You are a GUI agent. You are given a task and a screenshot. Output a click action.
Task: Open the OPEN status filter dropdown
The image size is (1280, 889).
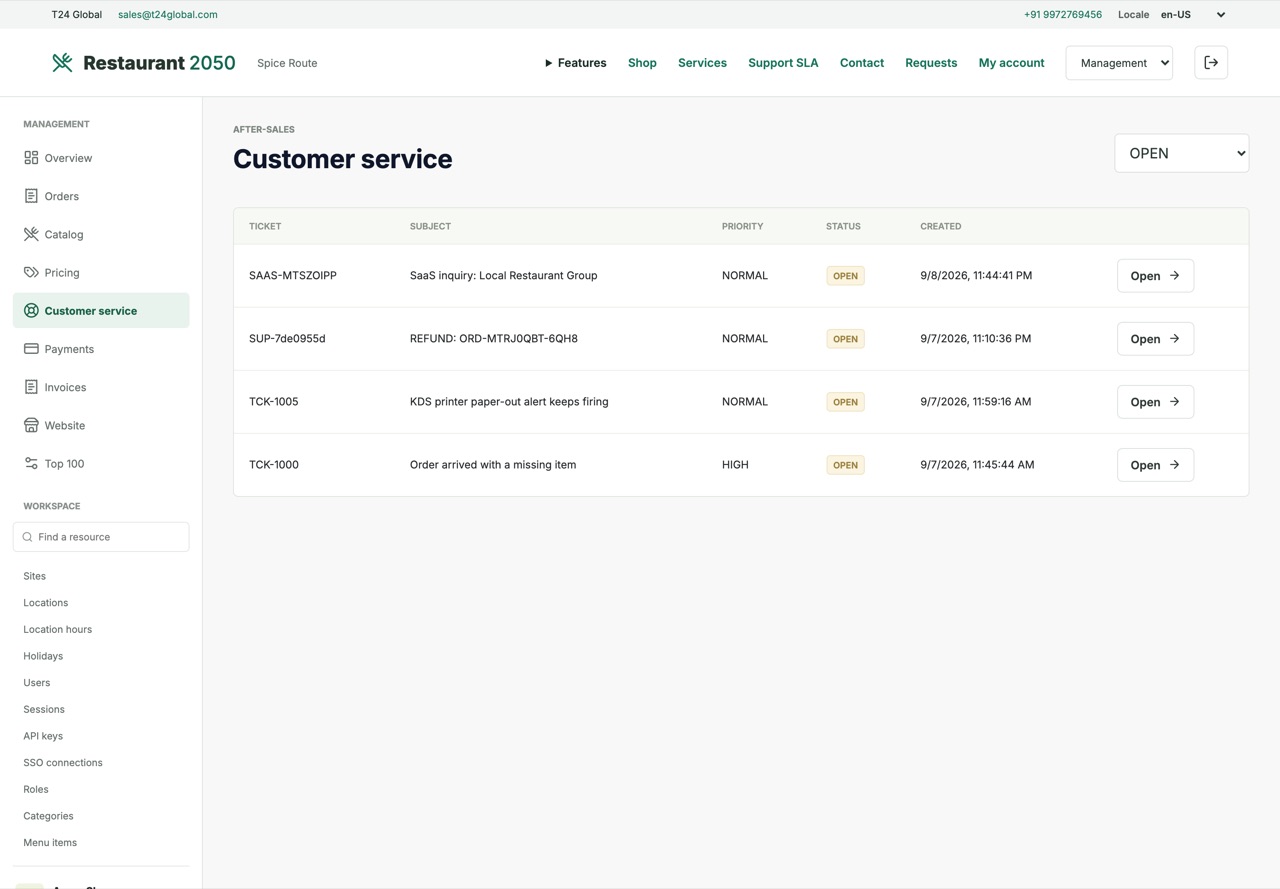click(x=1182, y=153)
